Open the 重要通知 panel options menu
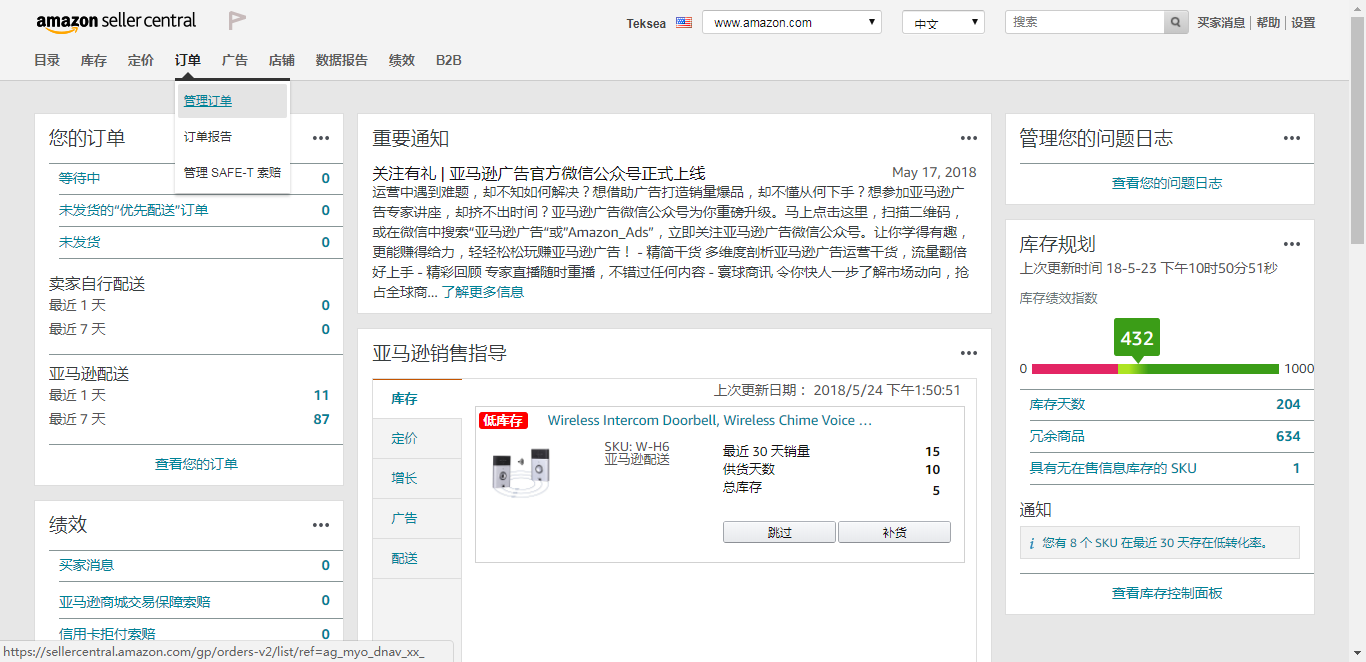 (968, 139)
